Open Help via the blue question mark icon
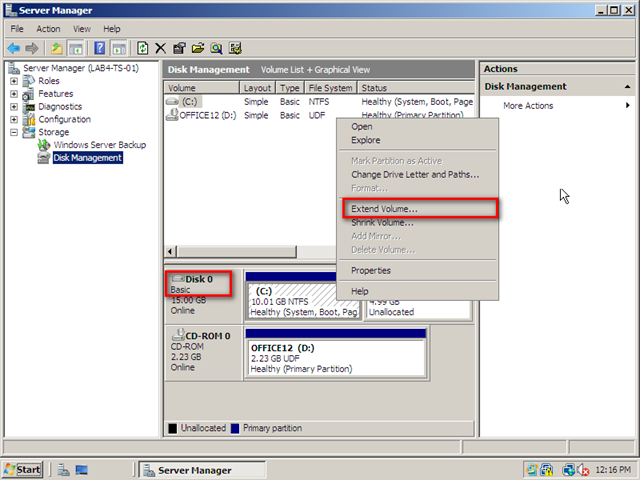 coord(99,49)
